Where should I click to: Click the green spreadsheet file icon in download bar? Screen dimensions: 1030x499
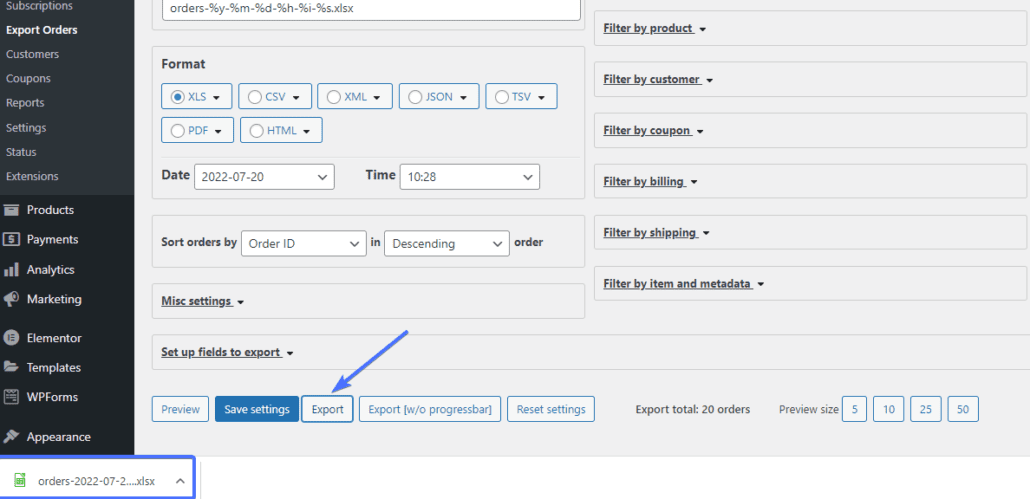click(x=20, y=481)
